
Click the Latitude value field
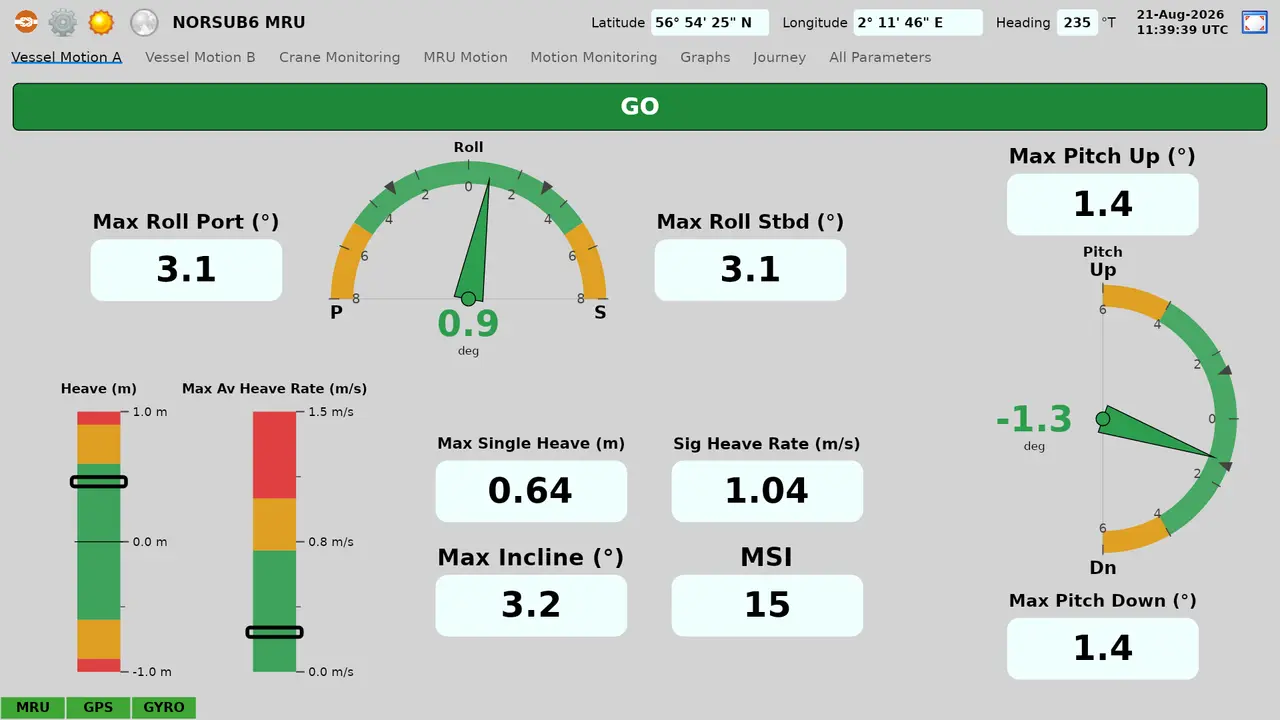[710, 23]
